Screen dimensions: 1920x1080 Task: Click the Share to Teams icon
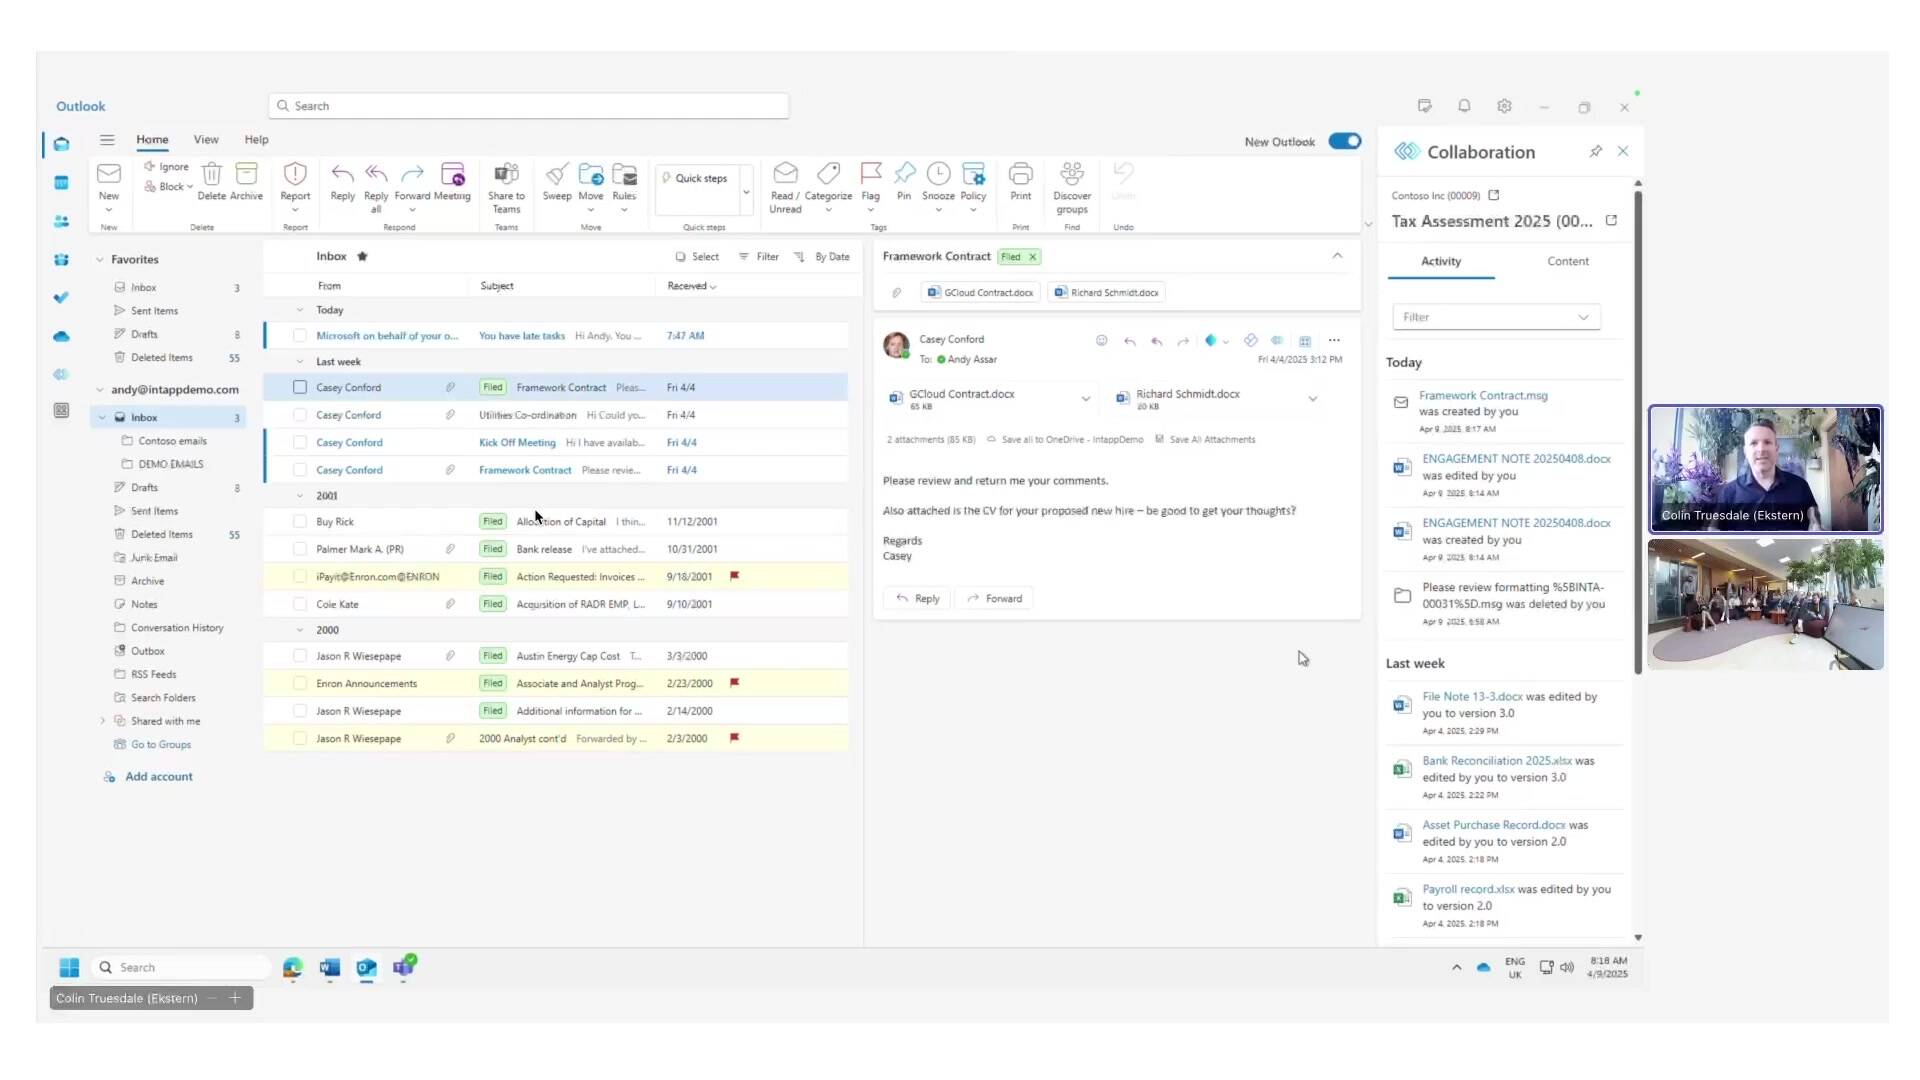point(506,176)
